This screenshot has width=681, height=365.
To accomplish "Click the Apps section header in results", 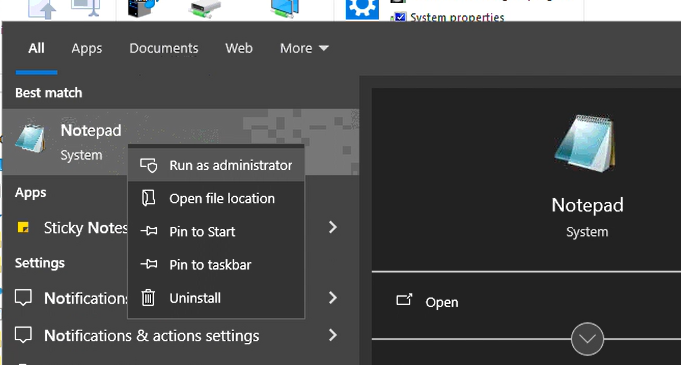I will point(30,192).
